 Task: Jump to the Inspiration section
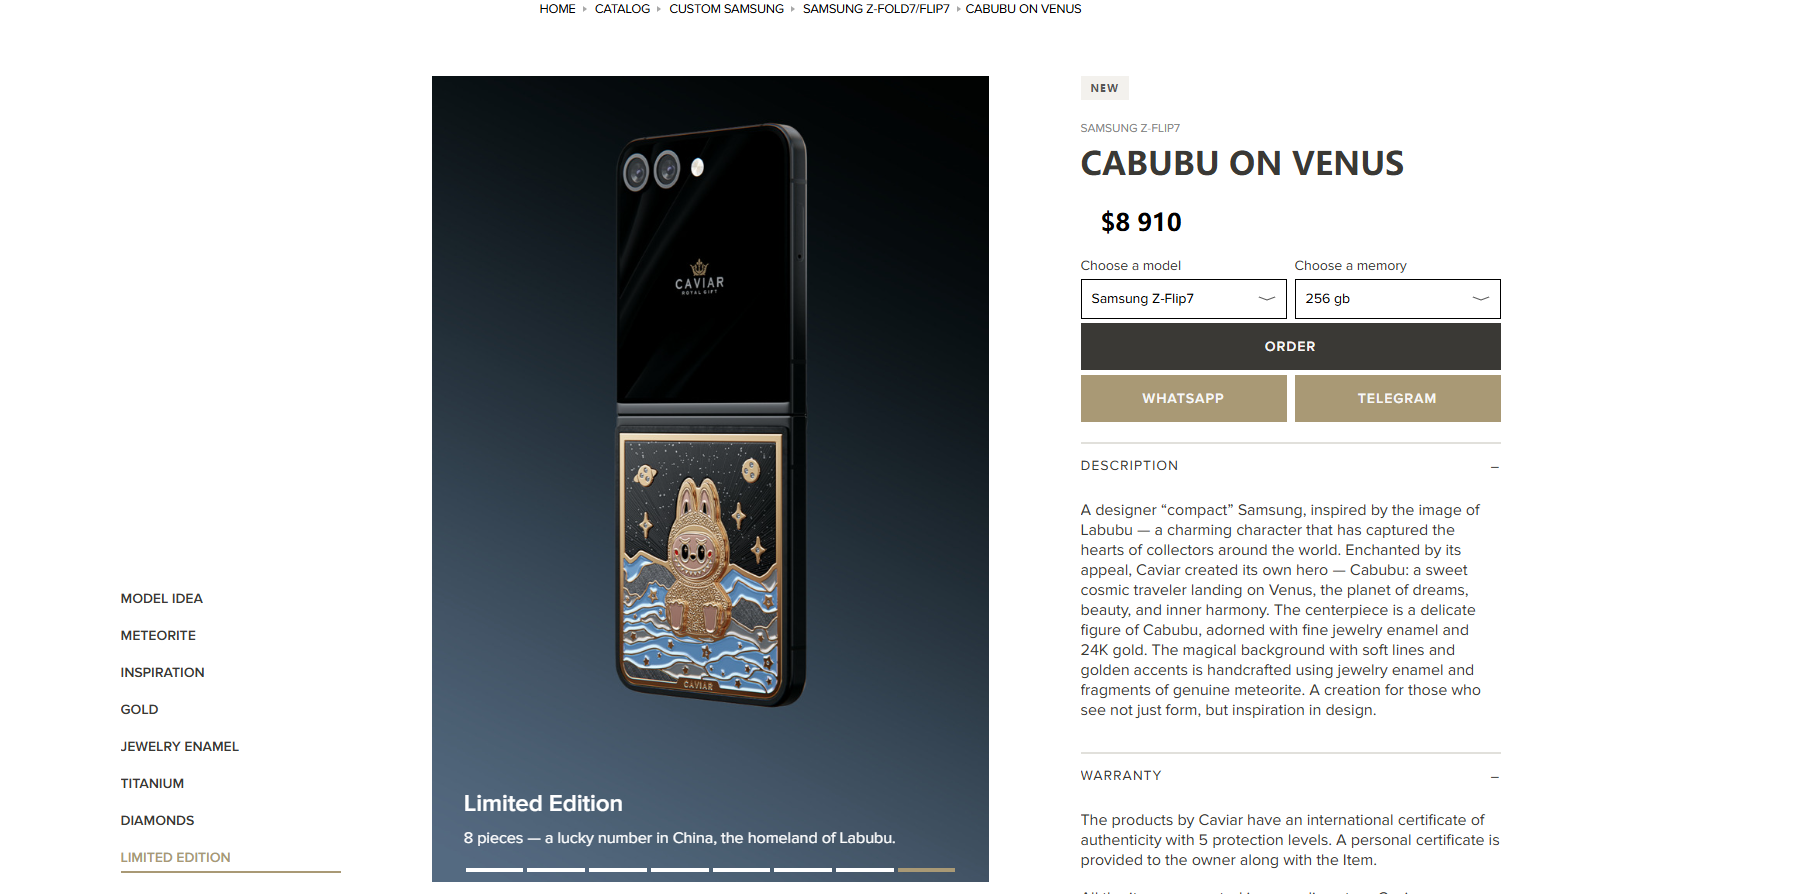coord(162,672)
